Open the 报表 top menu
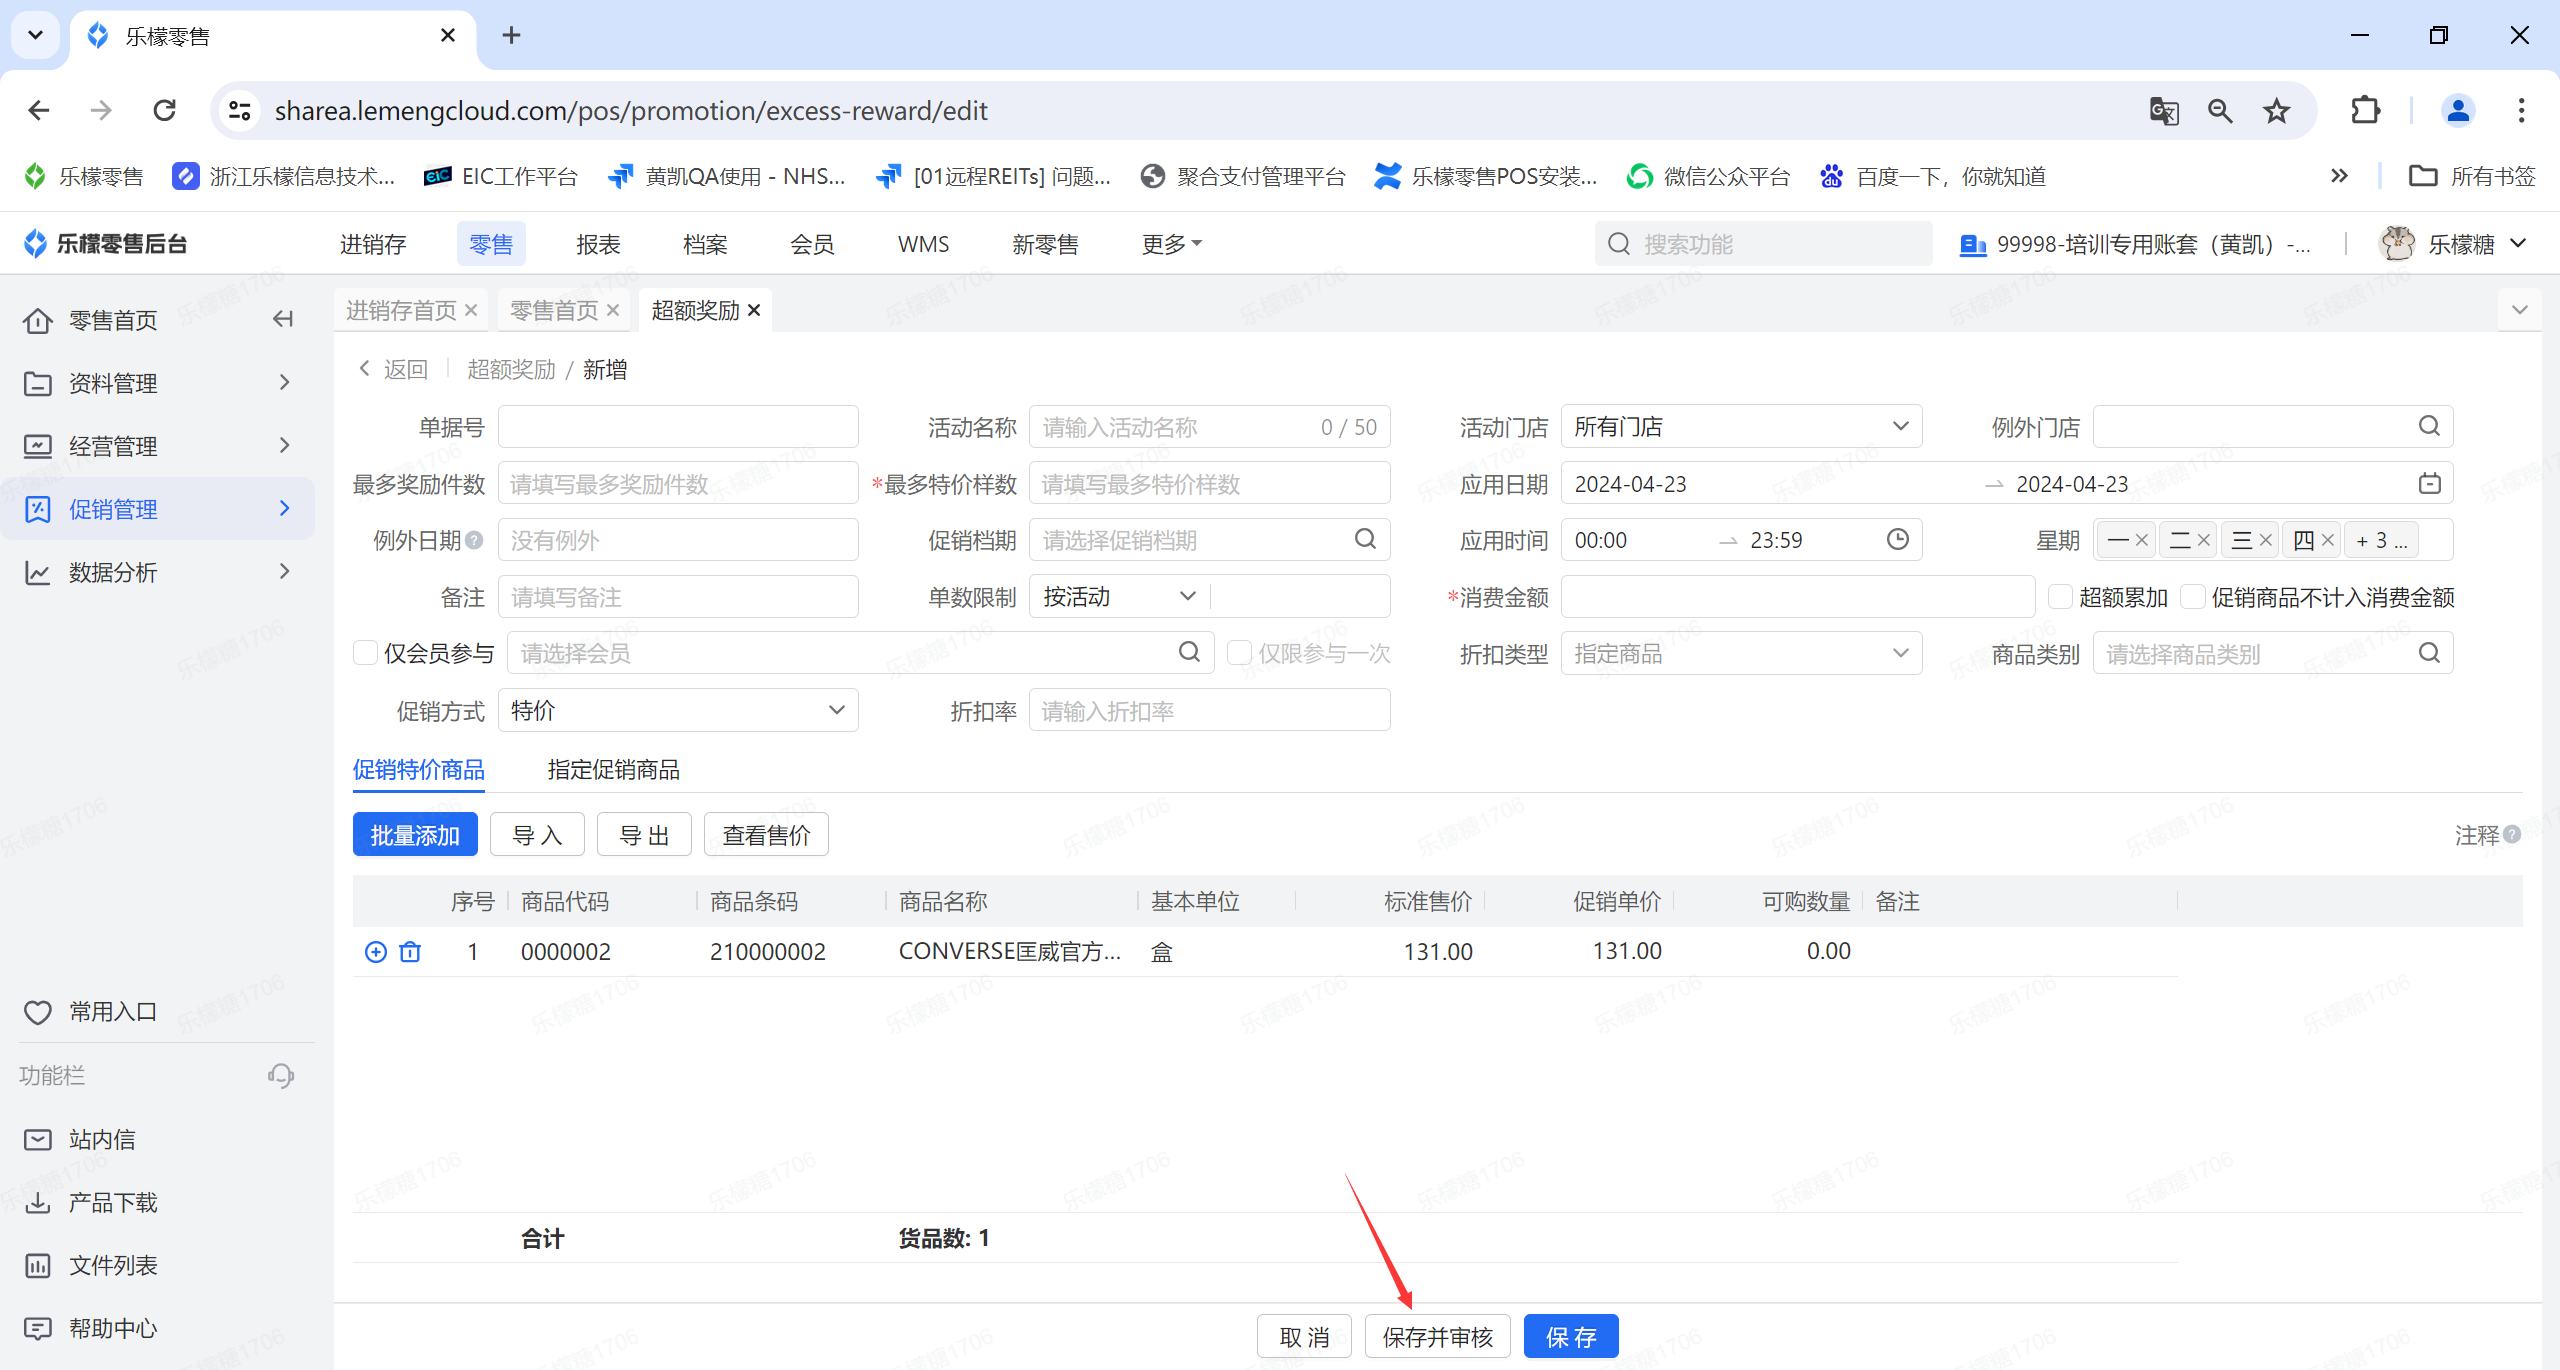Image resolution: width=2560 pixels, height=1370 pixels. pyautogui.click(x=598, y=245)
